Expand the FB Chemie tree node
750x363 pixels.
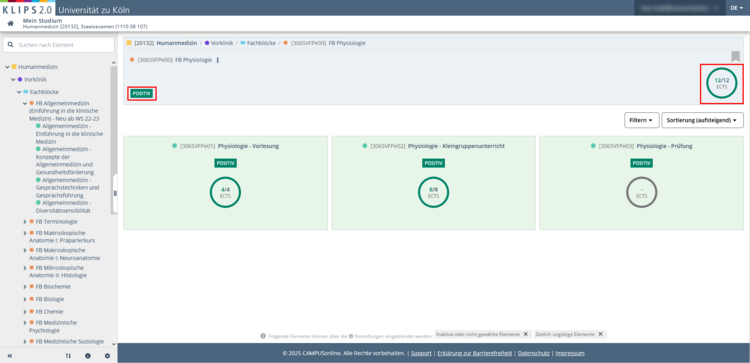click(25, 312)
